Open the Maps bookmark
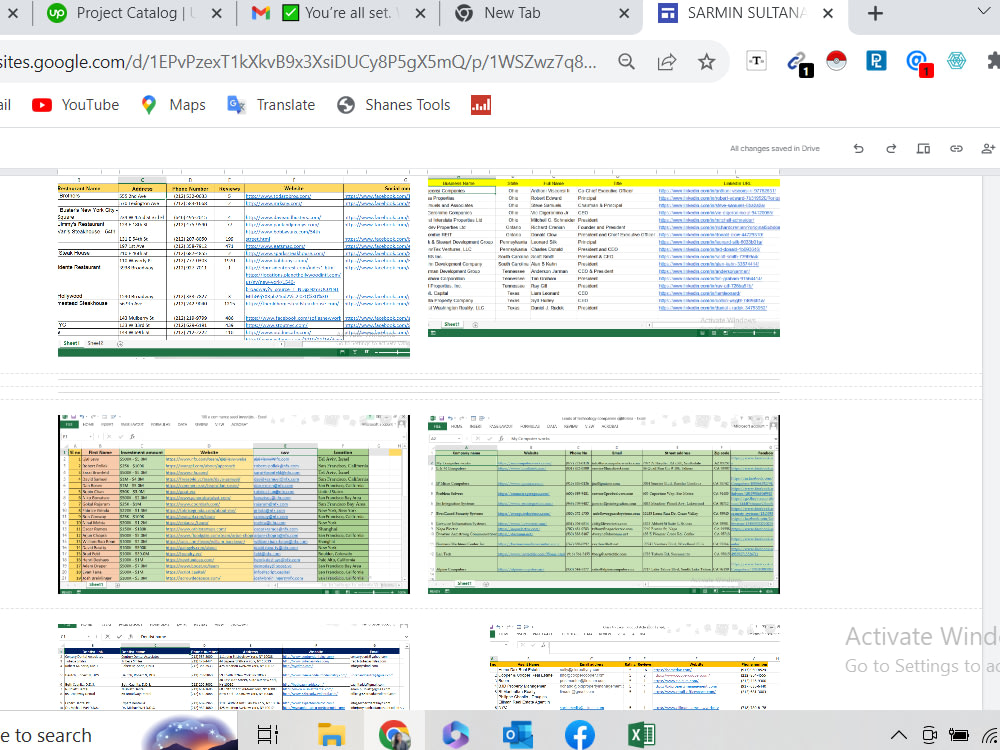The height and width of the screenshot is (750, 1000). pos(173,105)
